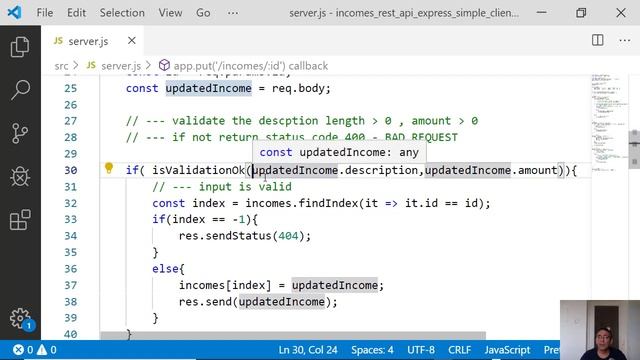Click isValidationOk on line 30
This screenshot has width=640, height=360.
coord(198,170)
